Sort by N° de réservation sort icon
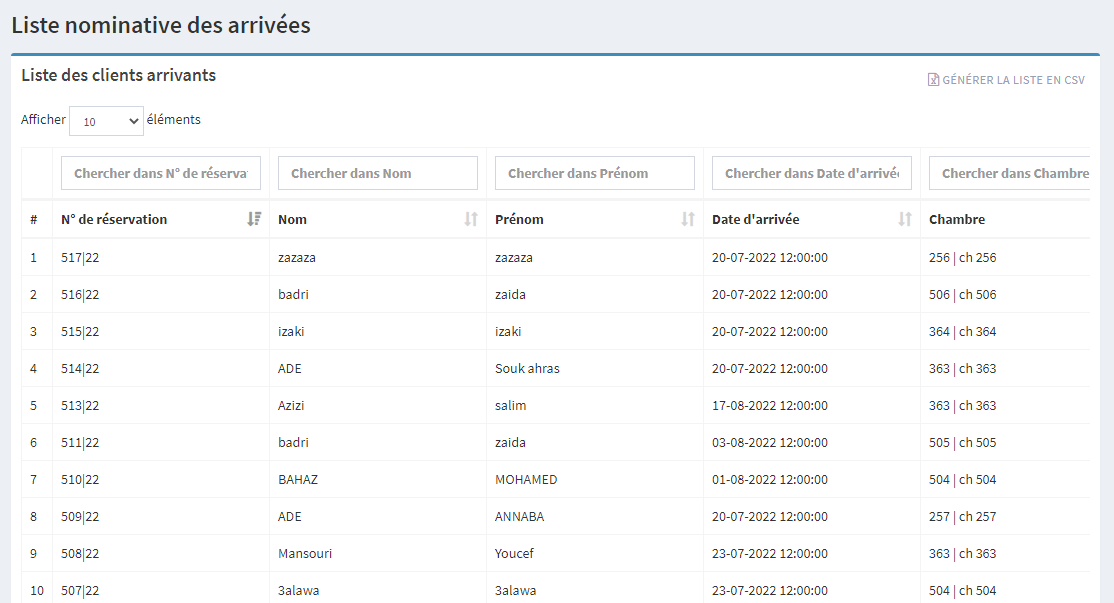The height and width of the screenshot is (603, 1114). point(254,219)
